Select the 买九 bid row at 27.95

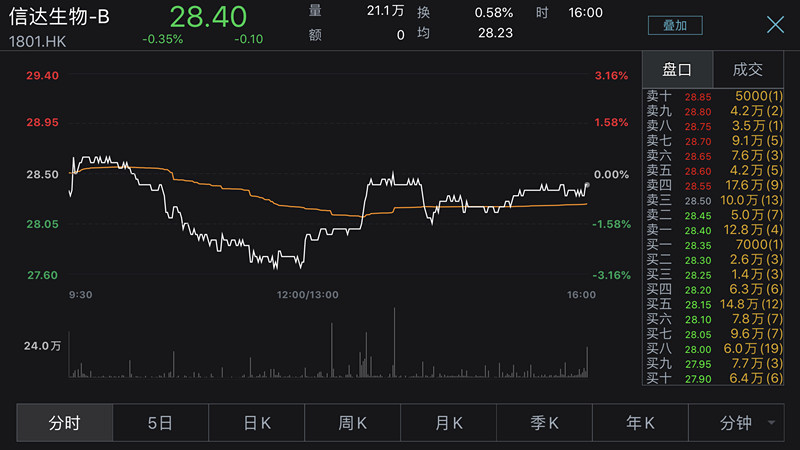(x=714, y=364)
